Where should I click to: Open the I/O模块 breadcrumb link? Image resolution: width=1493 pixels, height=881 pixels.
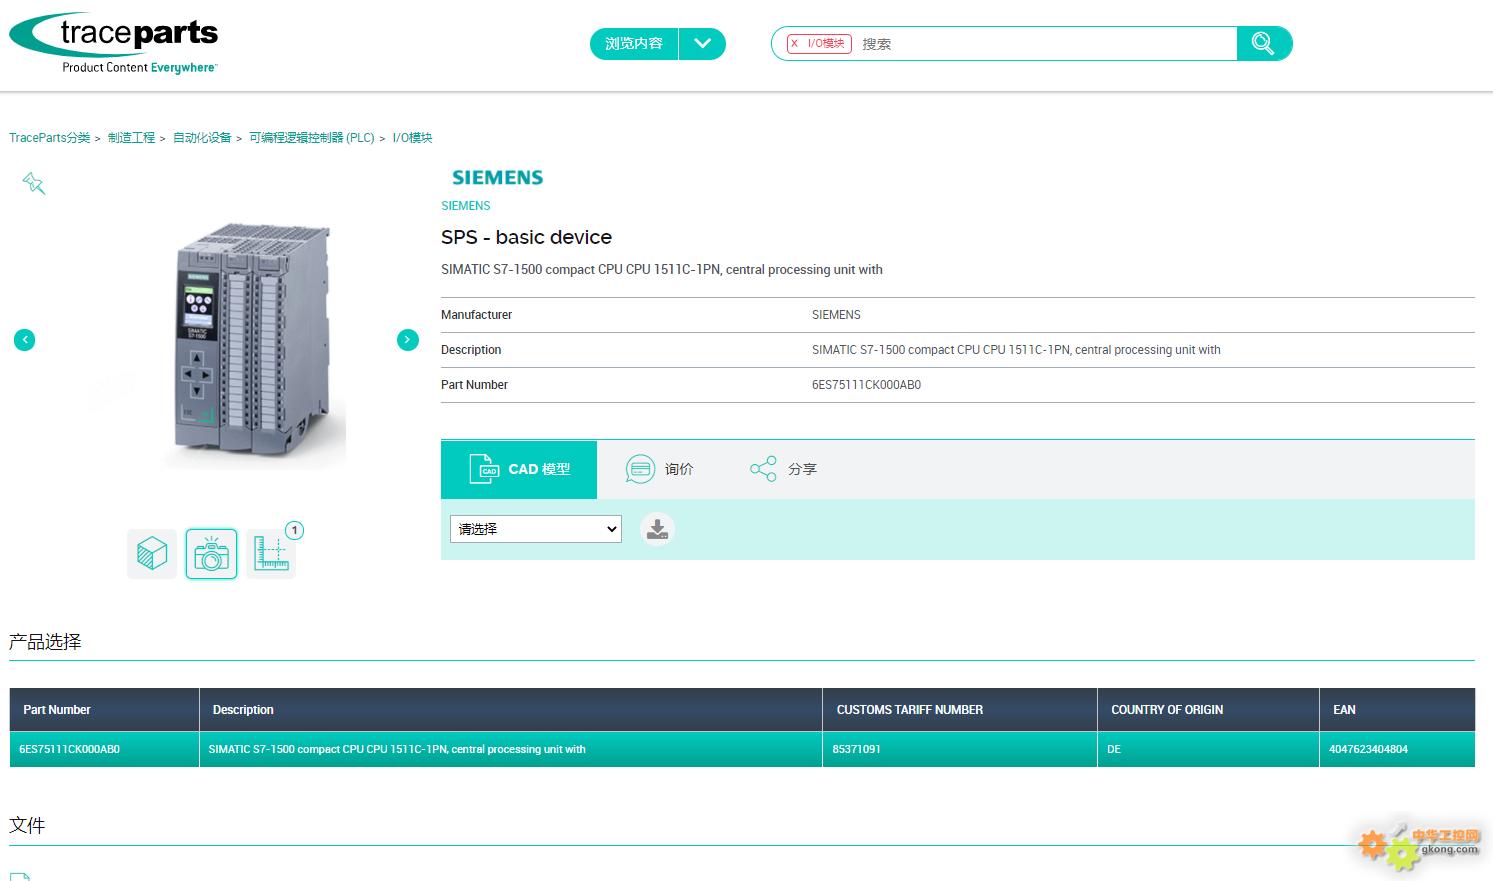point(412,138)
